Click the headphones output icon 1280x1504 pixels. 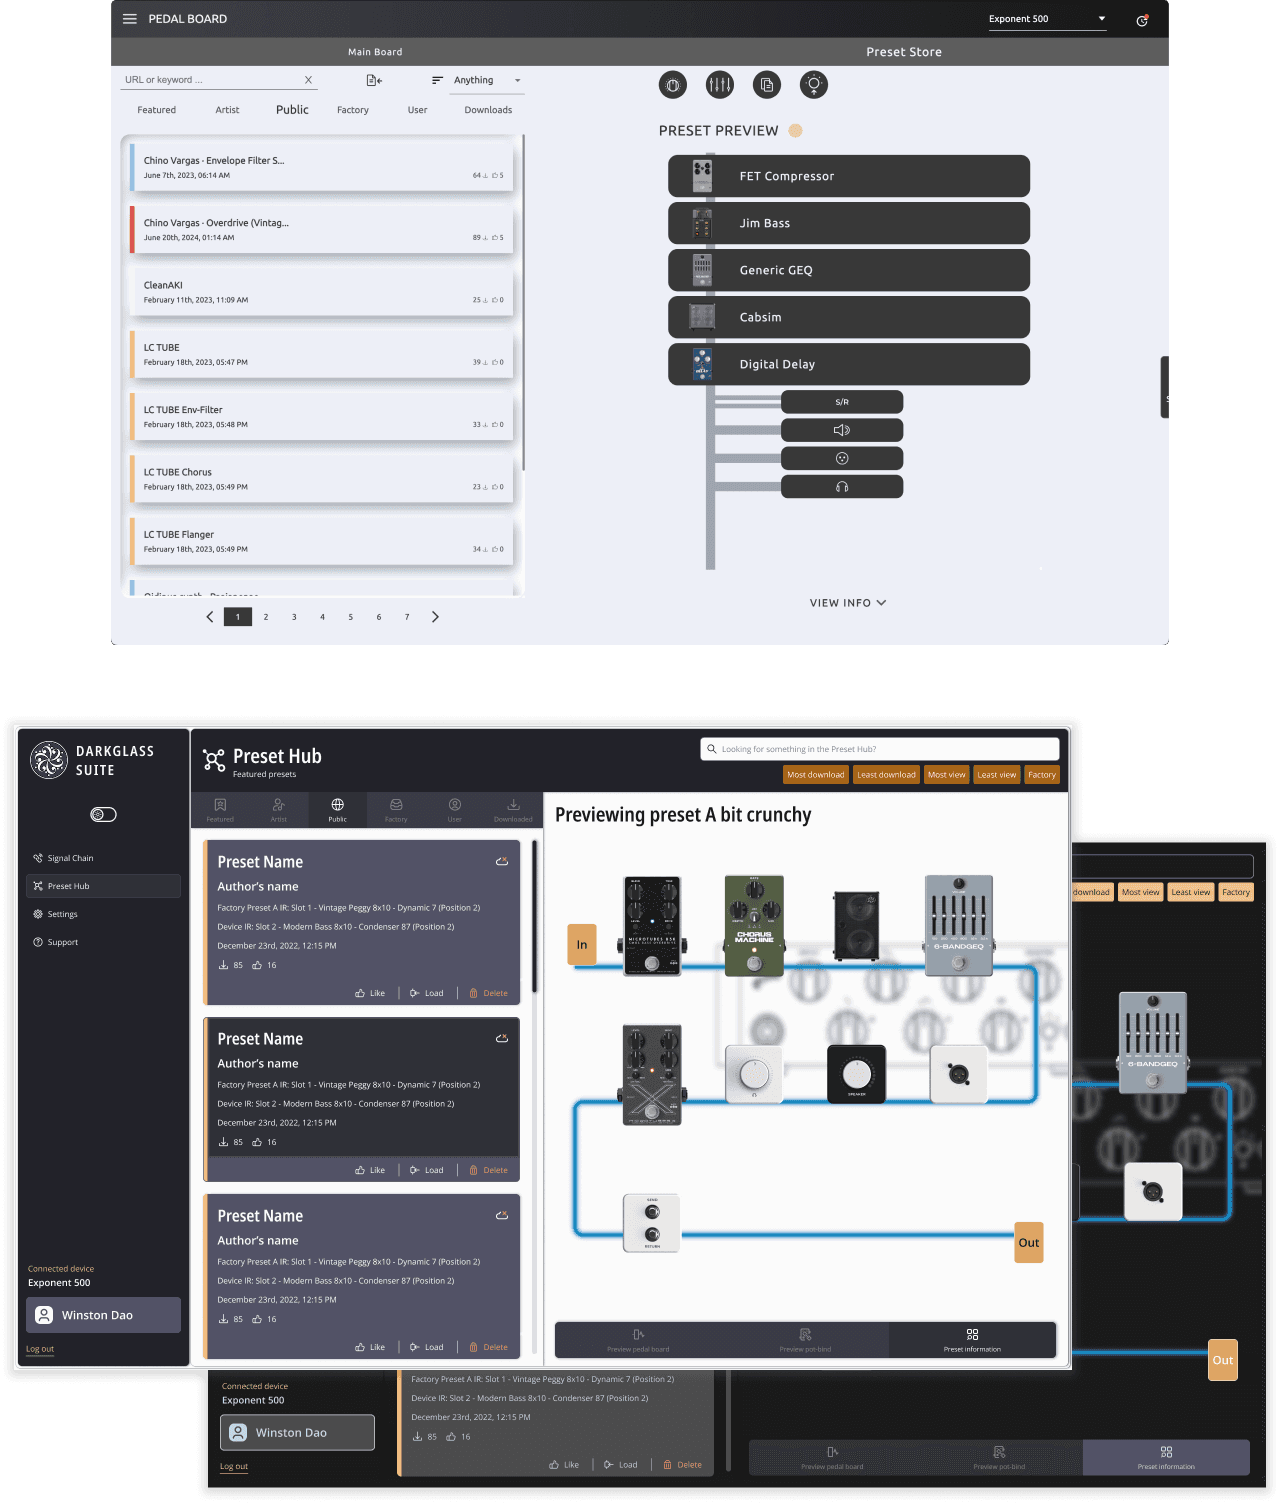point(842,487)
